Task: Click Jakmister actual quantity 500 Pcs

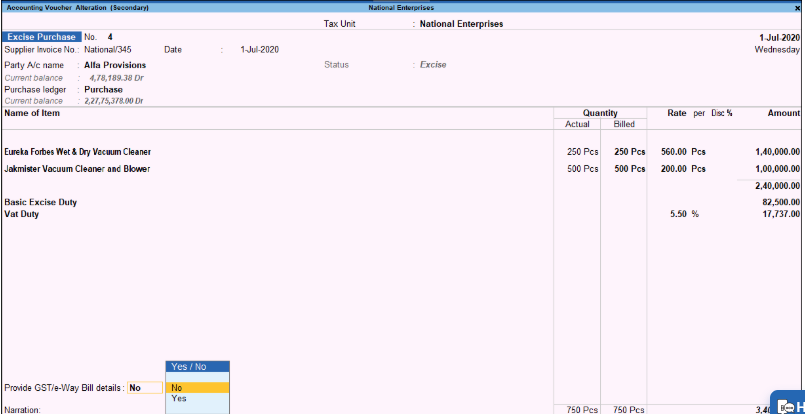Action: pos(583,168)
